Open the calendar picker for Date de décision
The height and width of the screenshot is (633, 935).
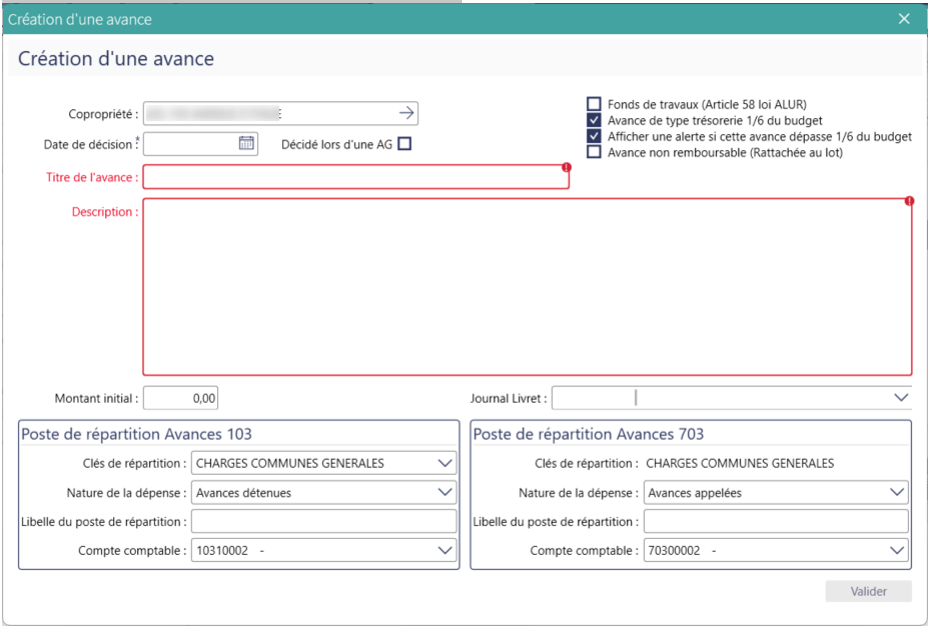coord(246,144)
